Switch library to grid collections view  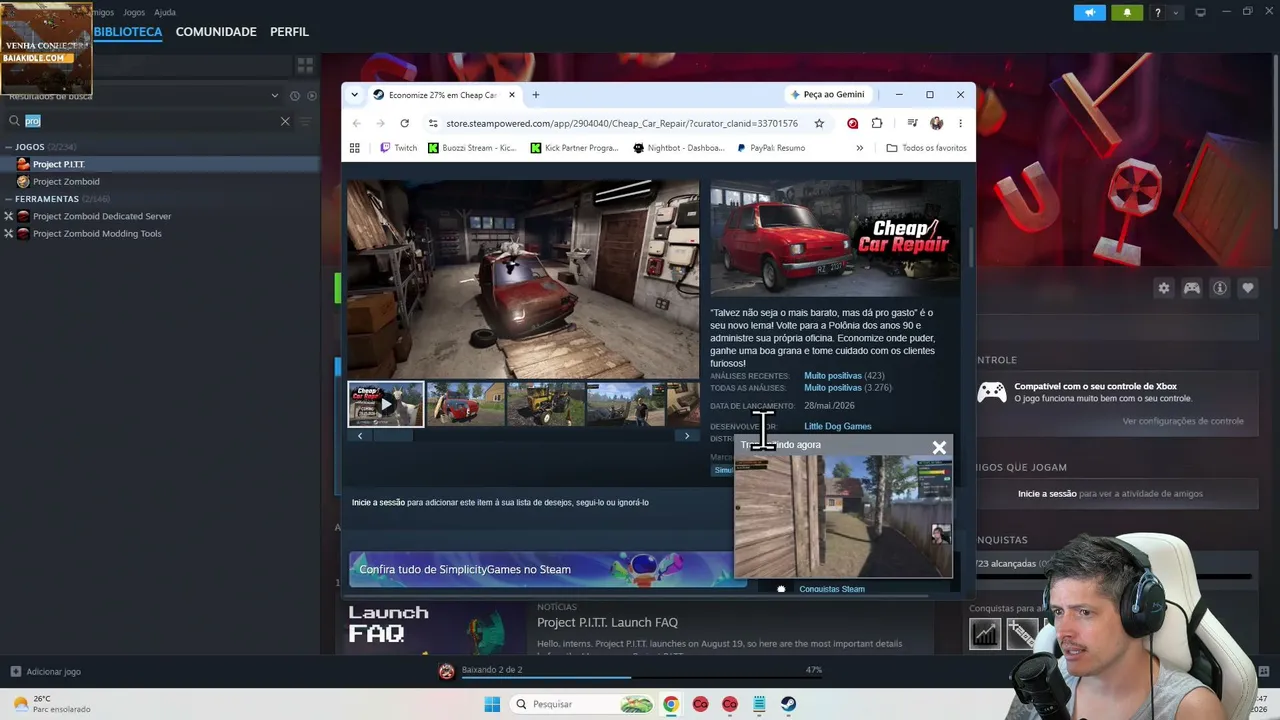pyautogui.click(x=305, y=65)
